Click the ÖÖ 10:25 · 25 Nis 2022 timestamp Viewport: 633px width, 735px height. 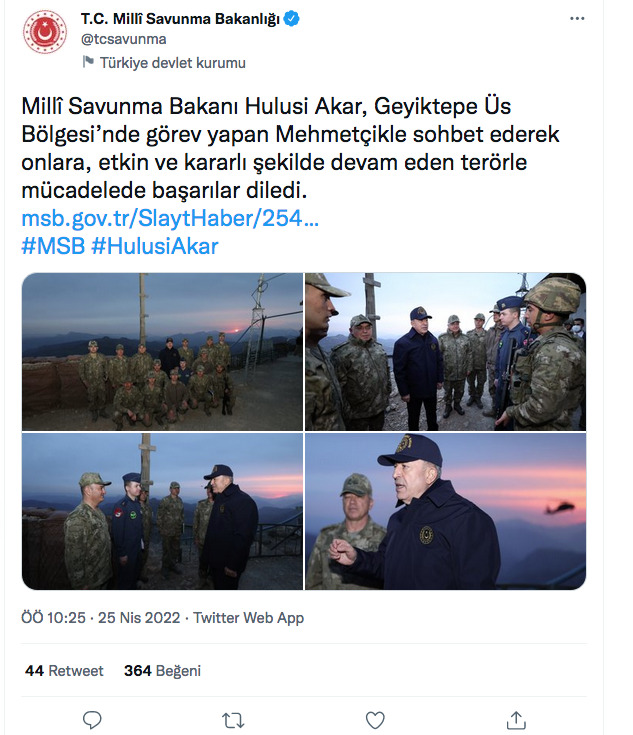[101, 618]
